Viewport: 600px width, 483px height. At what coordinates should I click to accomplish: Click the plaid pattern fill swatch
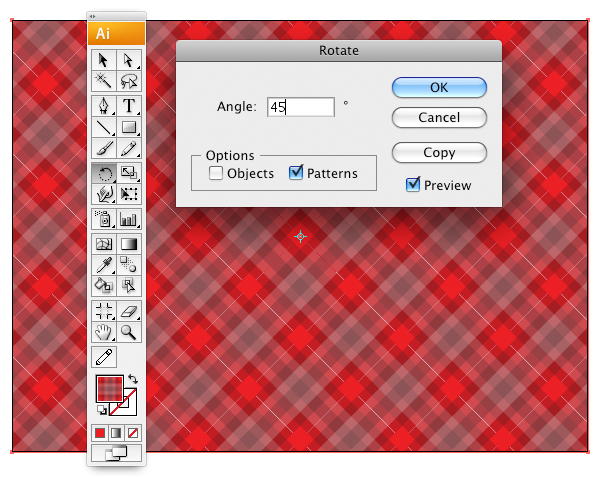pos(107,389)
